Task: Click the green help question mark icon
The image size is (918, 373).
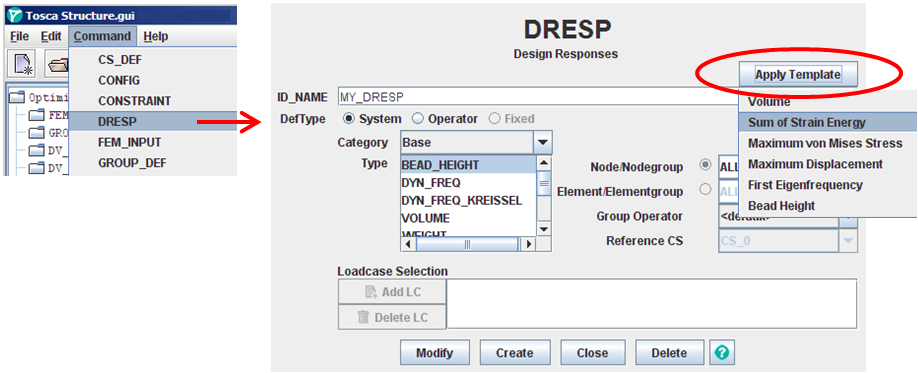Action: 722,353
